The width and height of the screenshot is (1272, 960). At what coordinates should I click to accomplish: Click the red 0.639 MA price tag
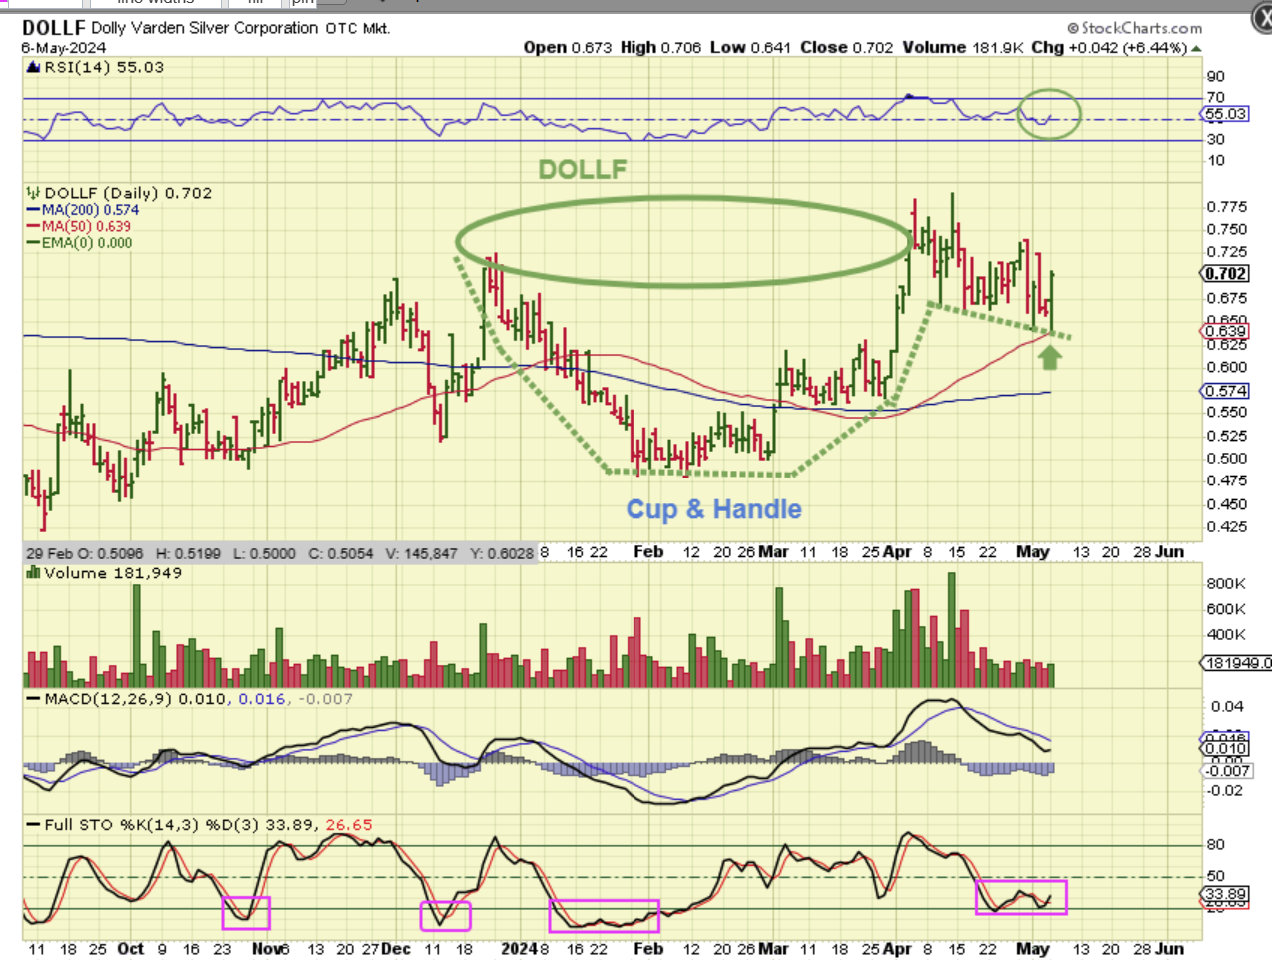tap(1226, 331)
